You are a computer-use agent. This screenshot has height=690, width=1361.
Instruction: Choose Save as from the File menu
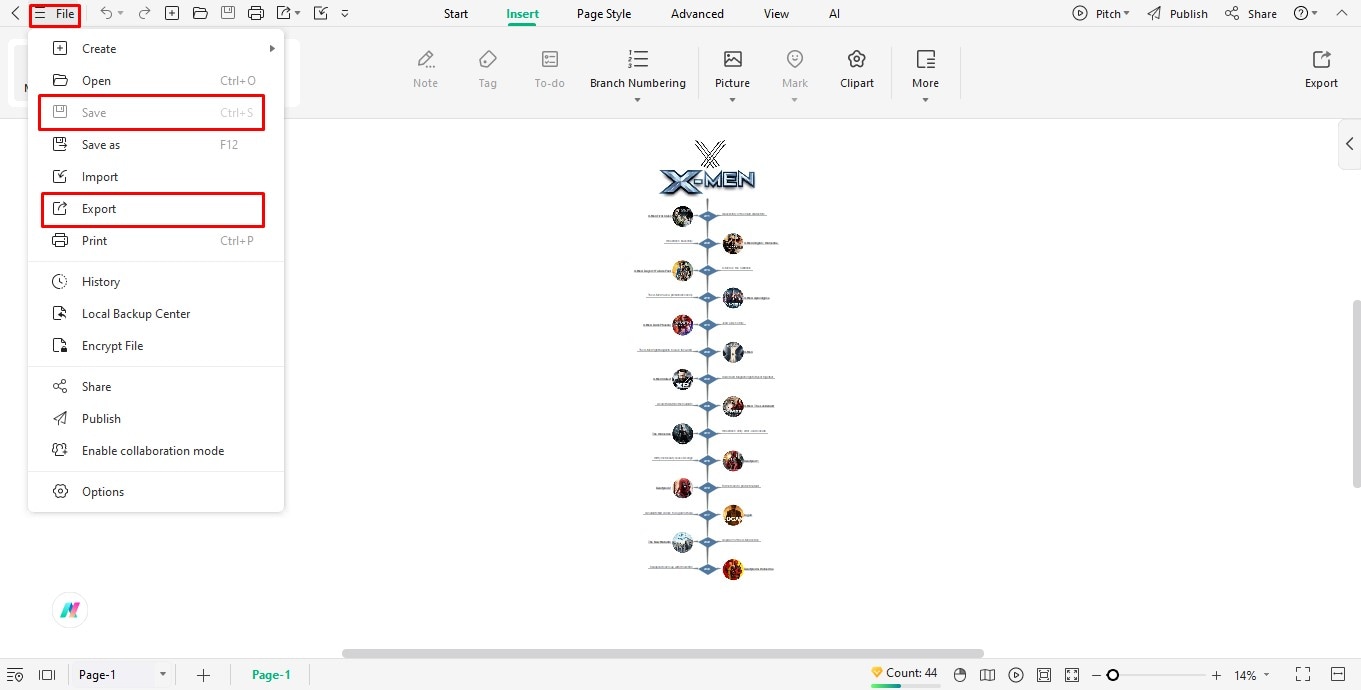(x=156, y=144)
